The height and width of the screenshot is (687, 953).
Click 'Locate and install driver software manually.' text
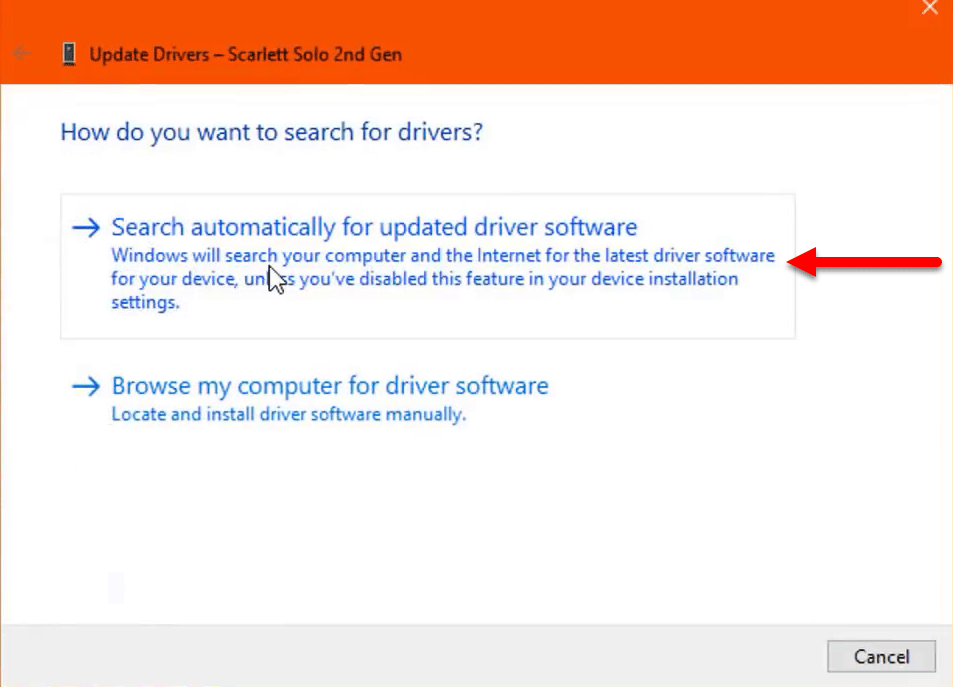(289, 415)
